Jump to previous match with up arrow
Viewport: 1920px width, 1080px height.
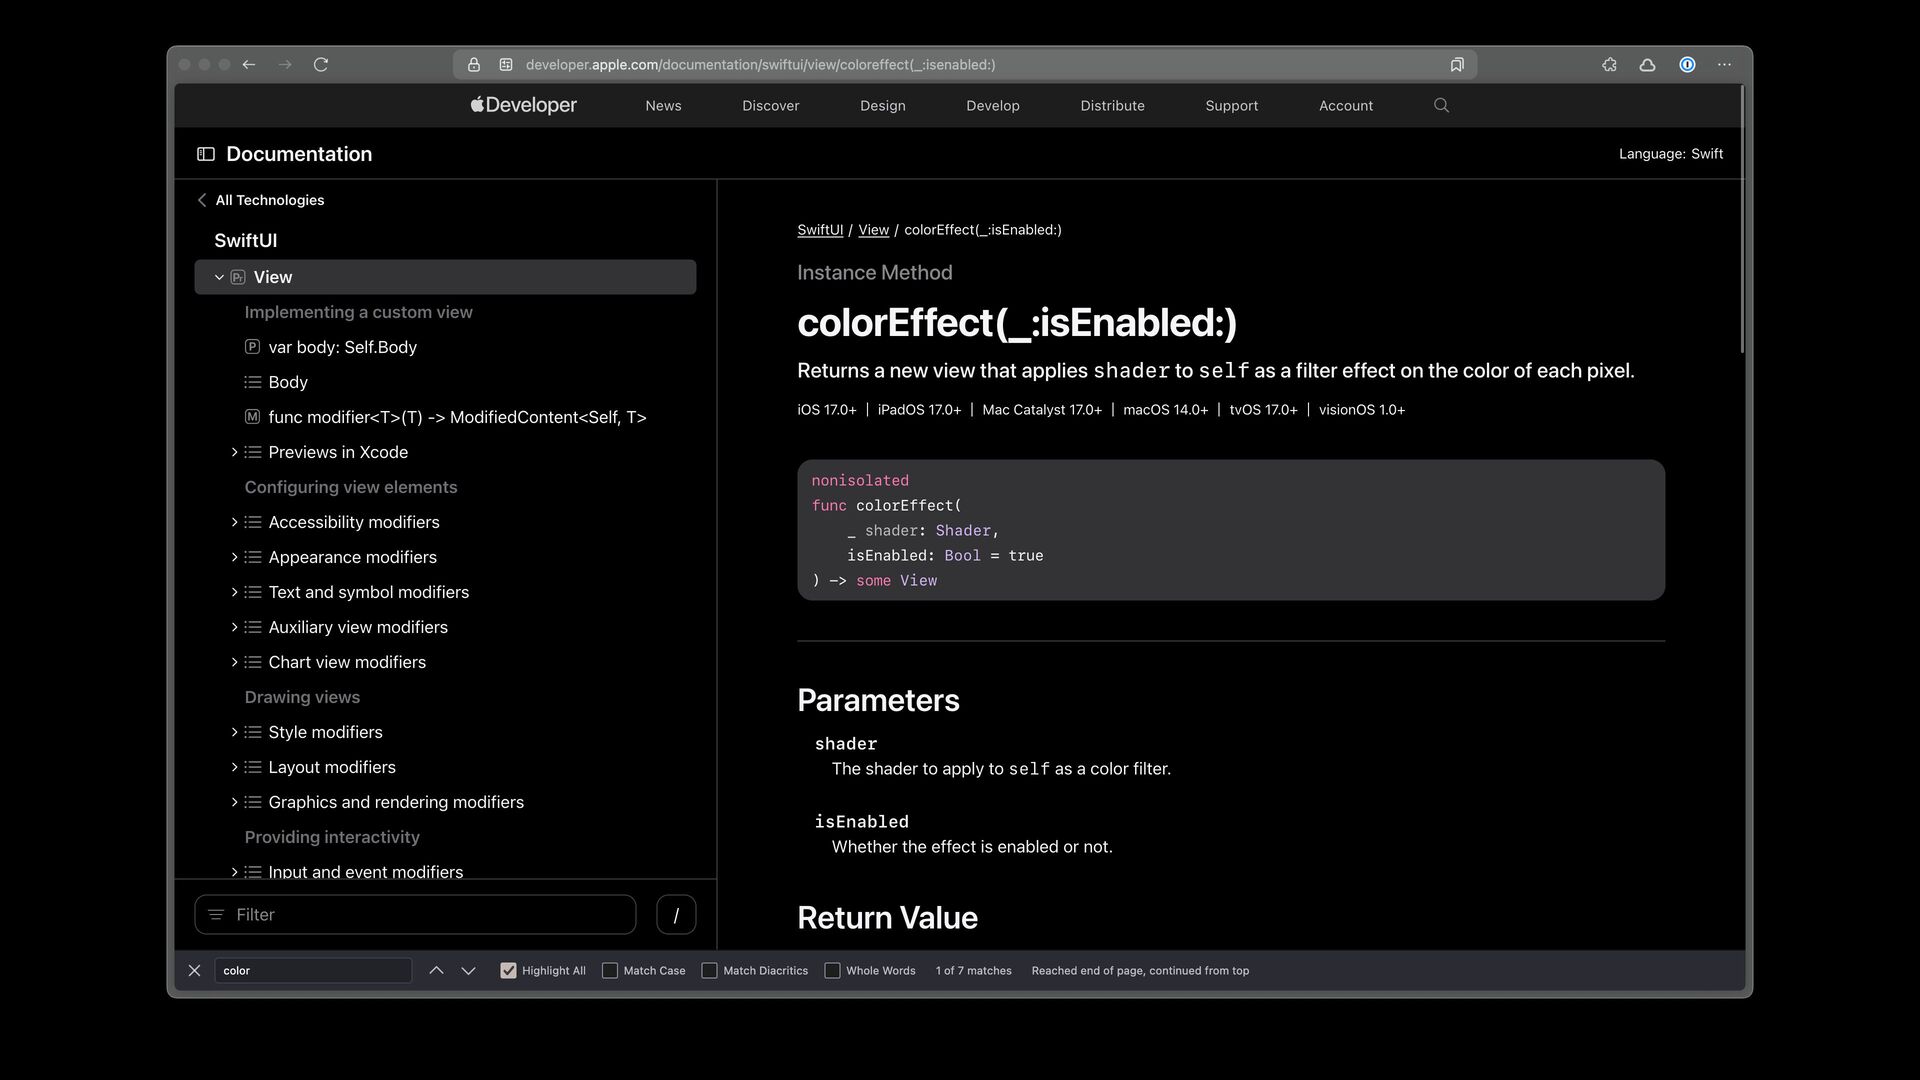(x=436, y=971)
